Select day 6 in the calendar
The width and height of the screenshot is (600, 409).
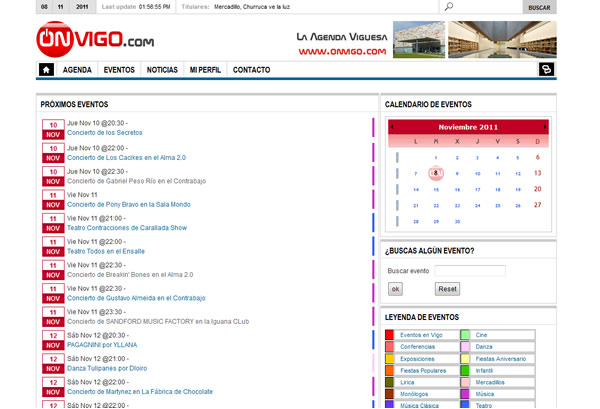pyautogui.click(x=538, y=157)
